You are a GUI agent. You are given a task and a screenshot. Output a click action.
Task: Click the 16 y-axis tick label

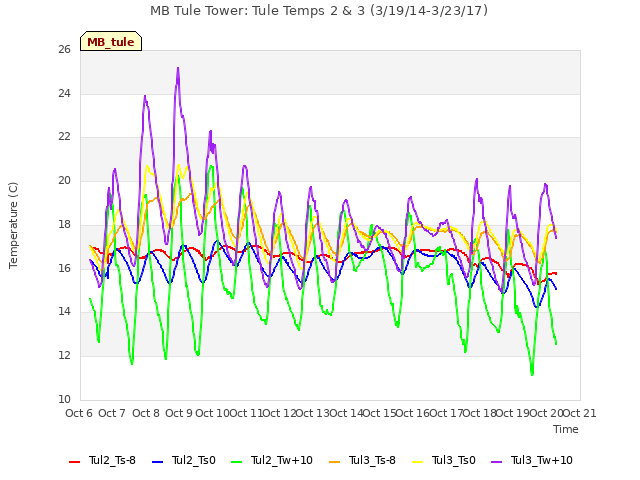click(x=64, y=268)
